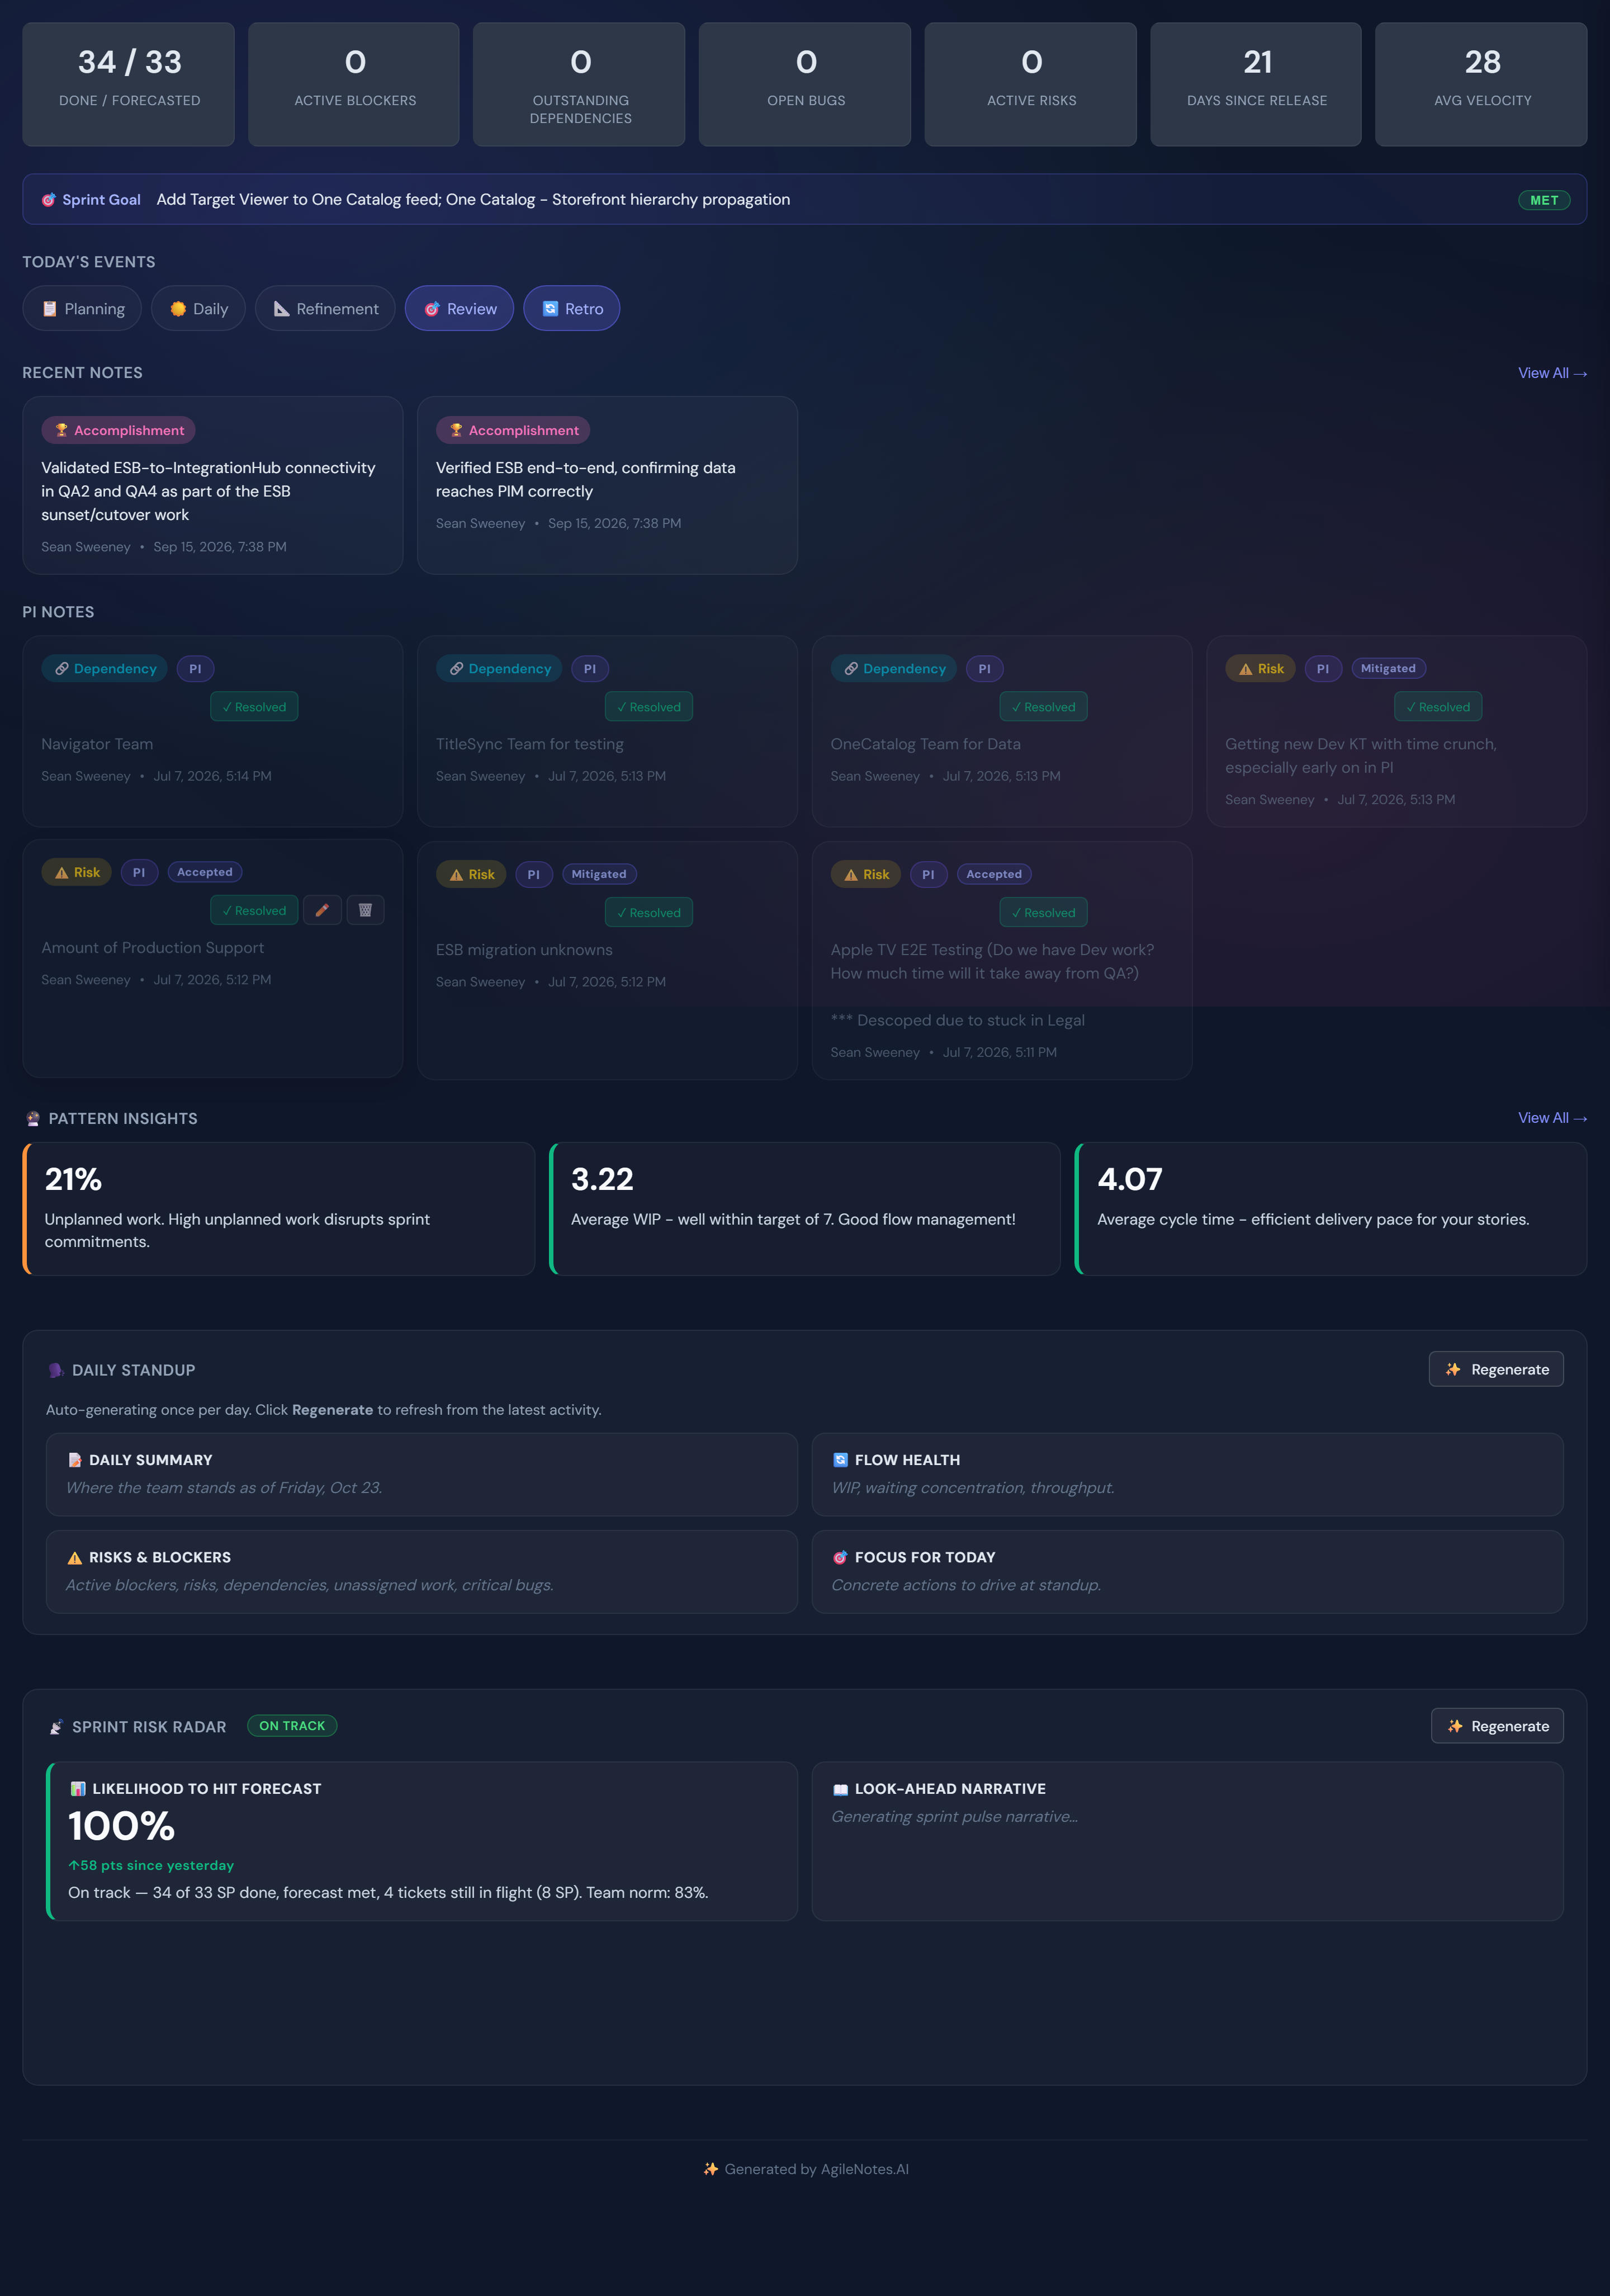1610x2296 pixels.
Task: Toggle Resolved status on Getting new Dev KT risk
Action: click(x=1438, y=707)
